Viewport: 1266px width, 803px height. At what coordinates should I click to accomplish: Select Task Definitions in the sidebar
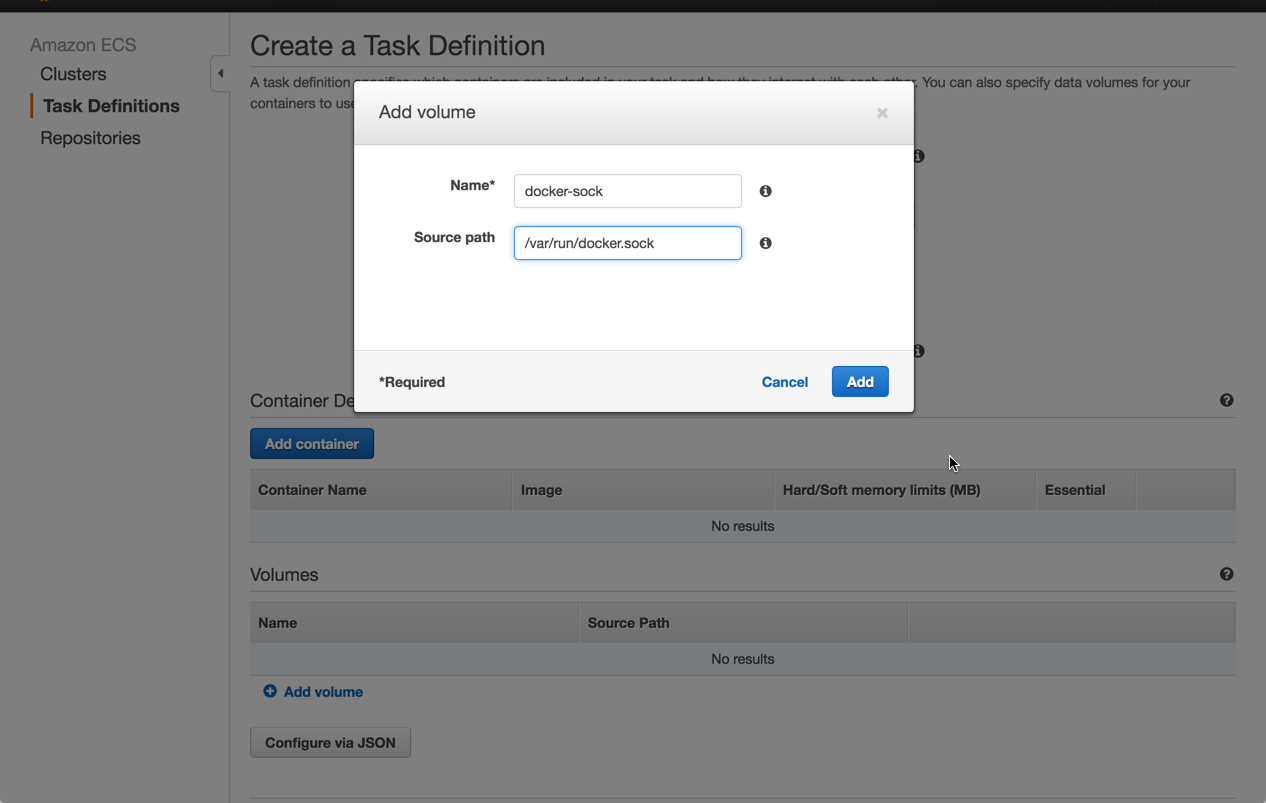coord(111,106)
